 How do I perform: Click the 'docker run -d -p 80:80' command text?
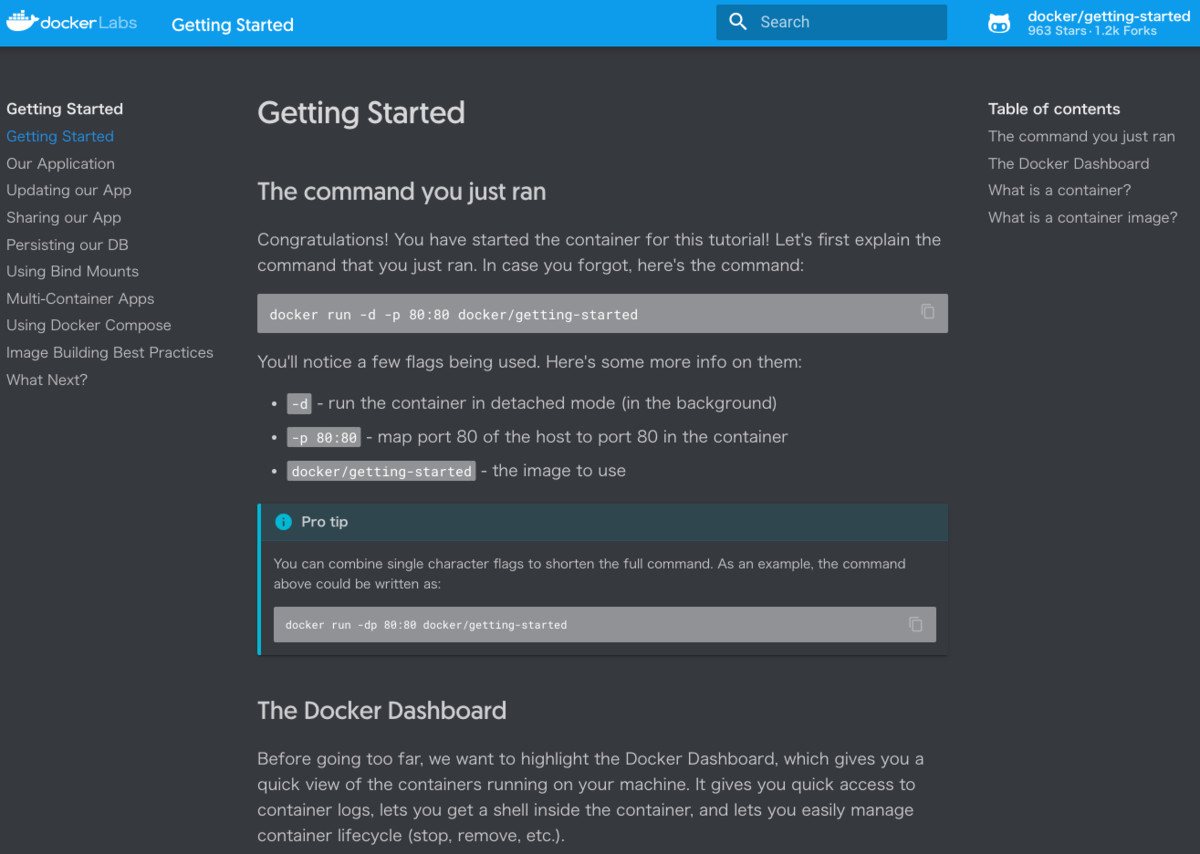coord(454,314)
